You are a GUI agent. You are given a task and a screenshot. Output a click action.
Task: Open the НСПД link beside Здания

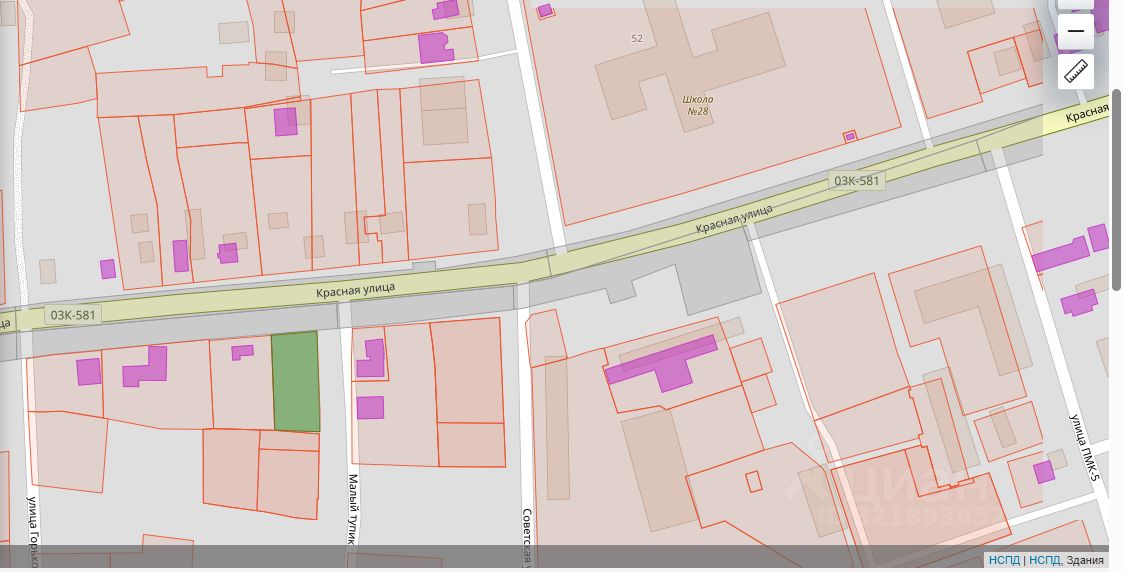(1045, 561)
